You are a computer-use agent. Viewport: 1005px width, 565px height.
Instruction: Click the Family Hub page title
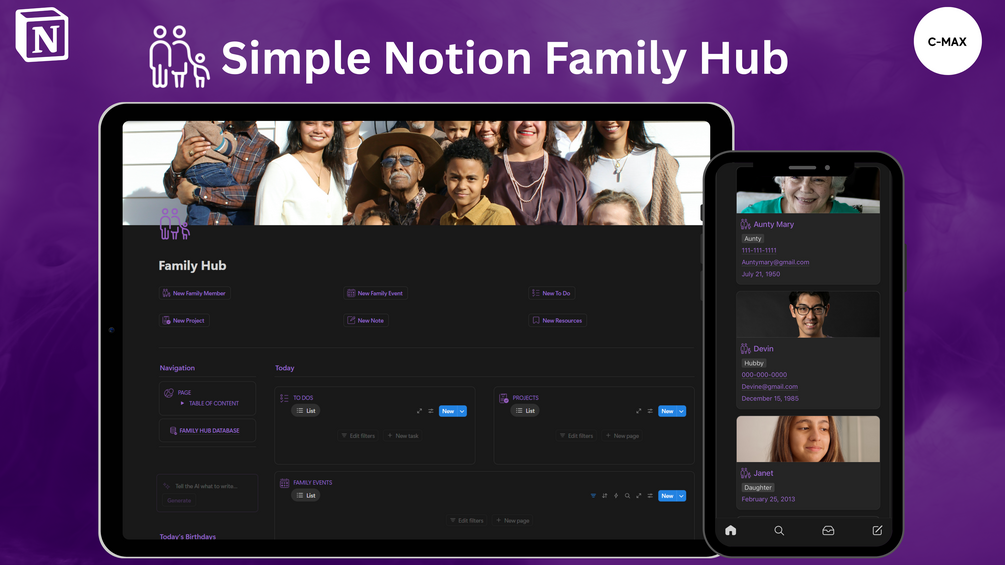pos(192,266)
